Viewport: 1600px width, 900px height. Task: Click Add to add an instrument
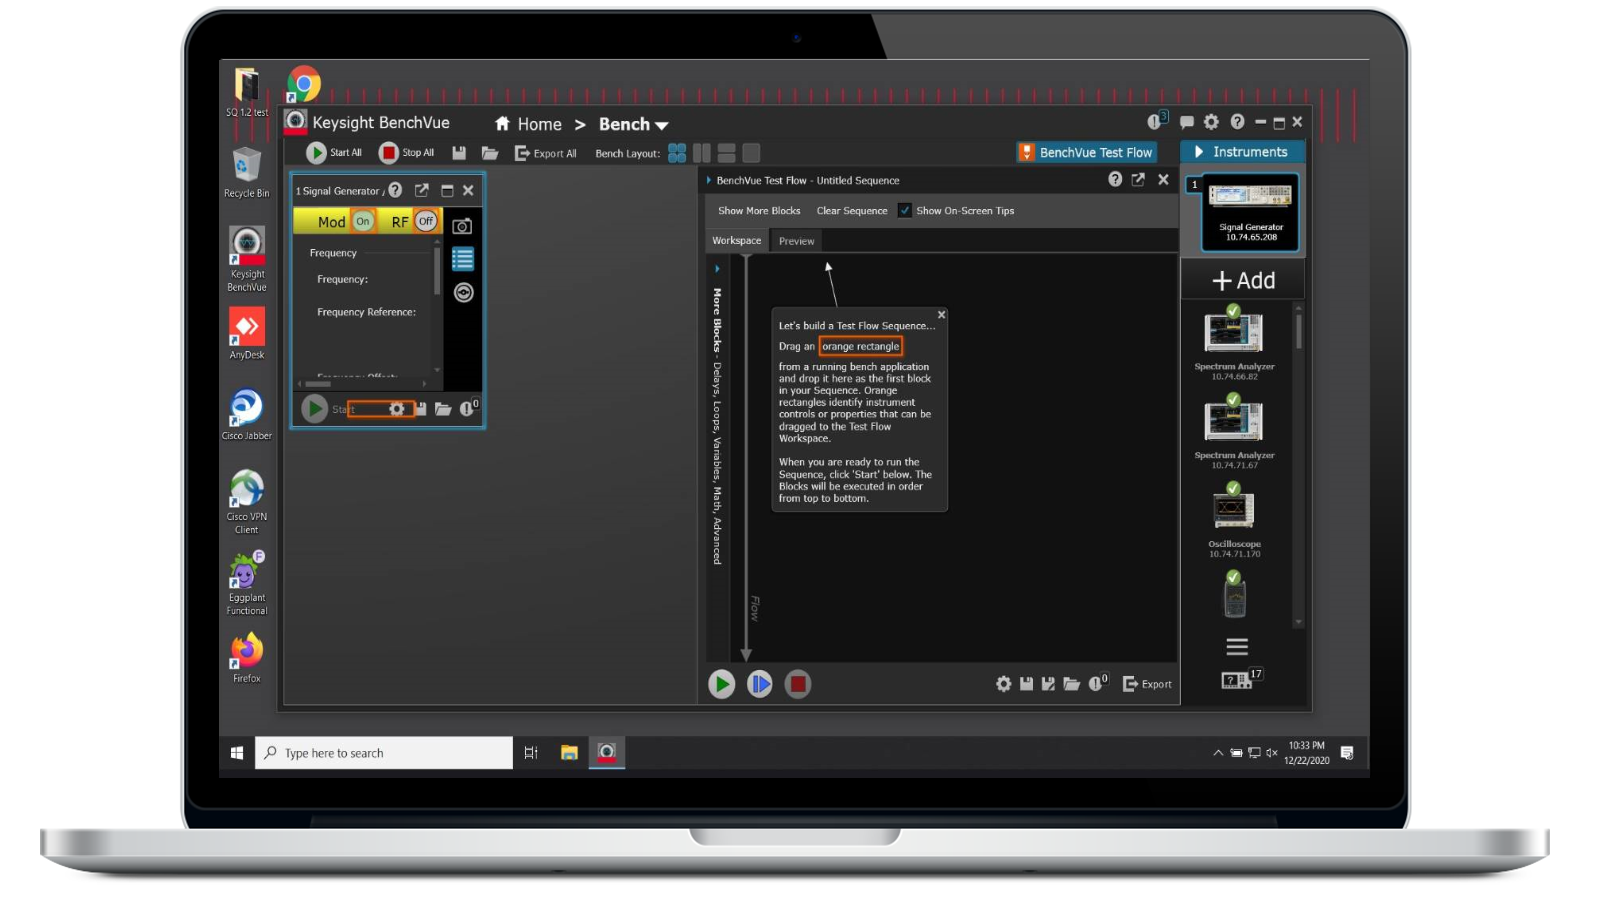pyautogui.click(x=1243, y=281)
